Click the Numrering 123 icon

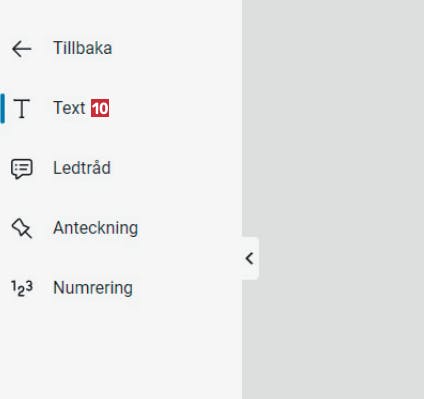(x=22, y=288)
